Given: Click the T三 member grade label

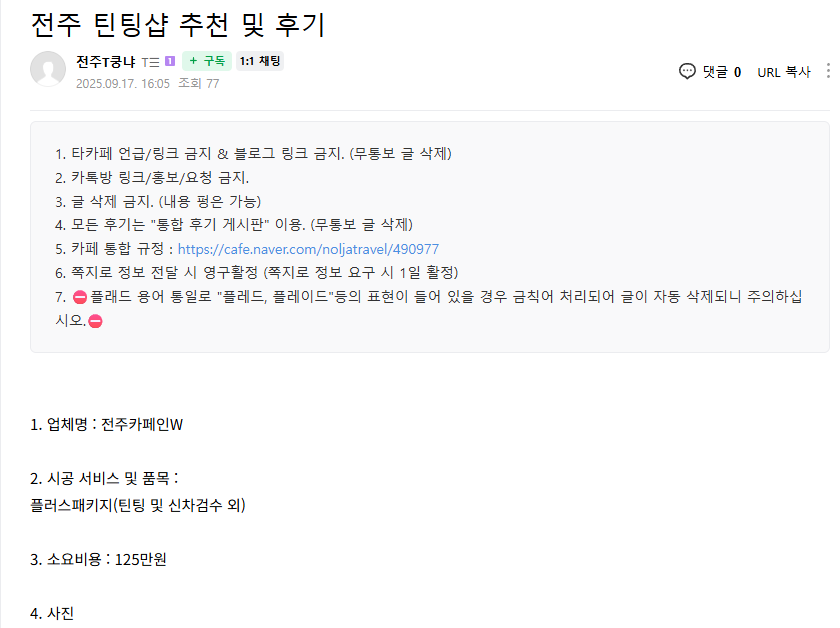Looking at the screenshot, I should coord(151,62).
